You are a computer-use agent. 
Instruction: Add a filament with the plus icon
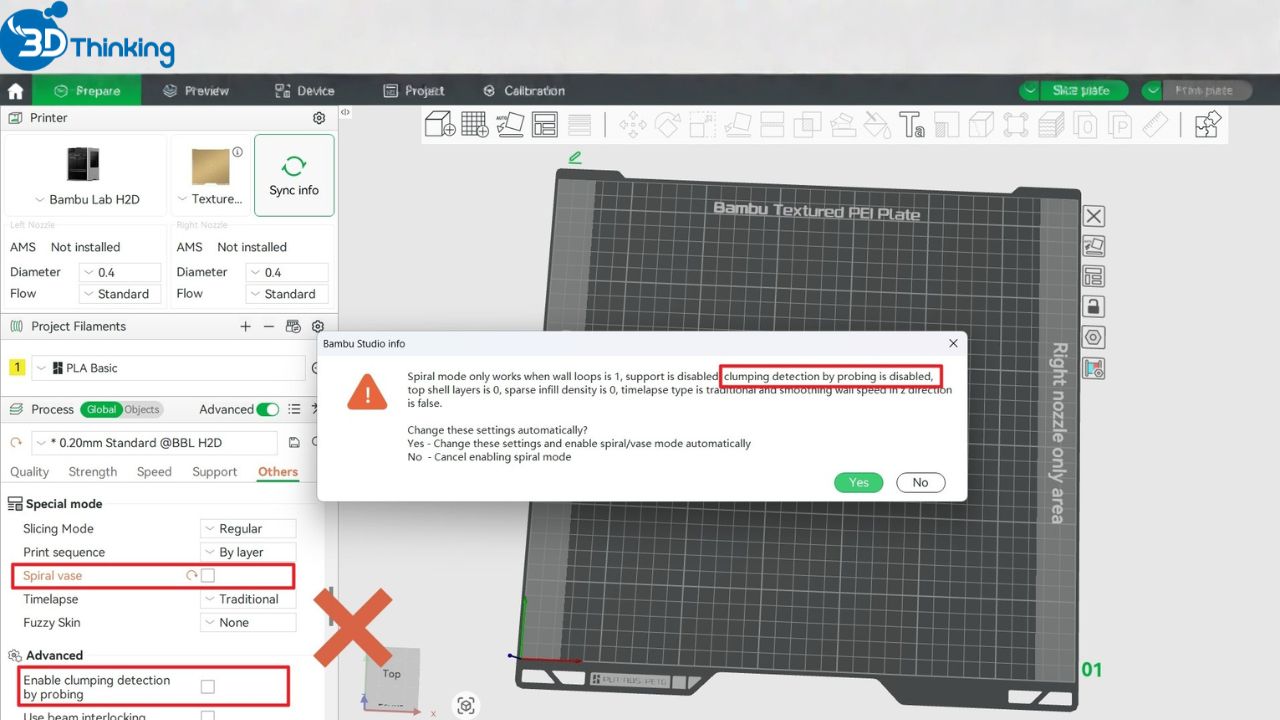(x=246, y=326)
